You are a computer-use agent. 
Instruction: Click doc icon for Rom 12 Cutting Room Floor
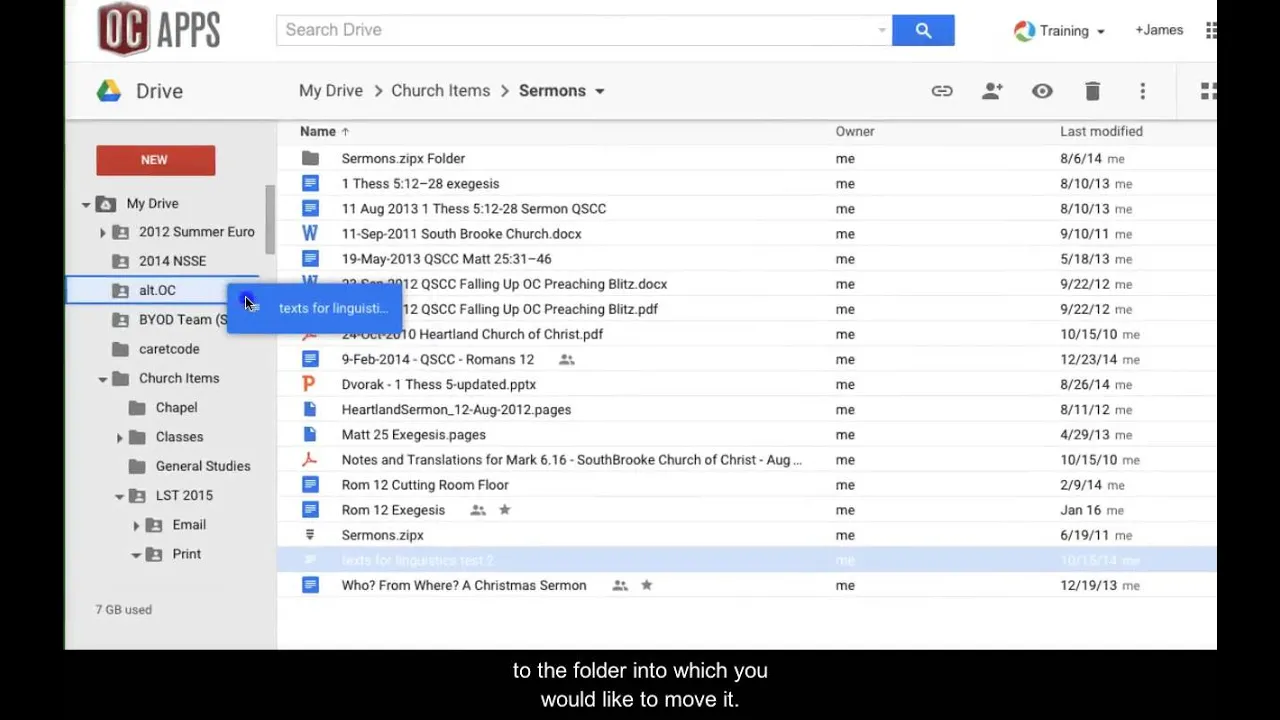pyautogui.click(x=310, y=485)
